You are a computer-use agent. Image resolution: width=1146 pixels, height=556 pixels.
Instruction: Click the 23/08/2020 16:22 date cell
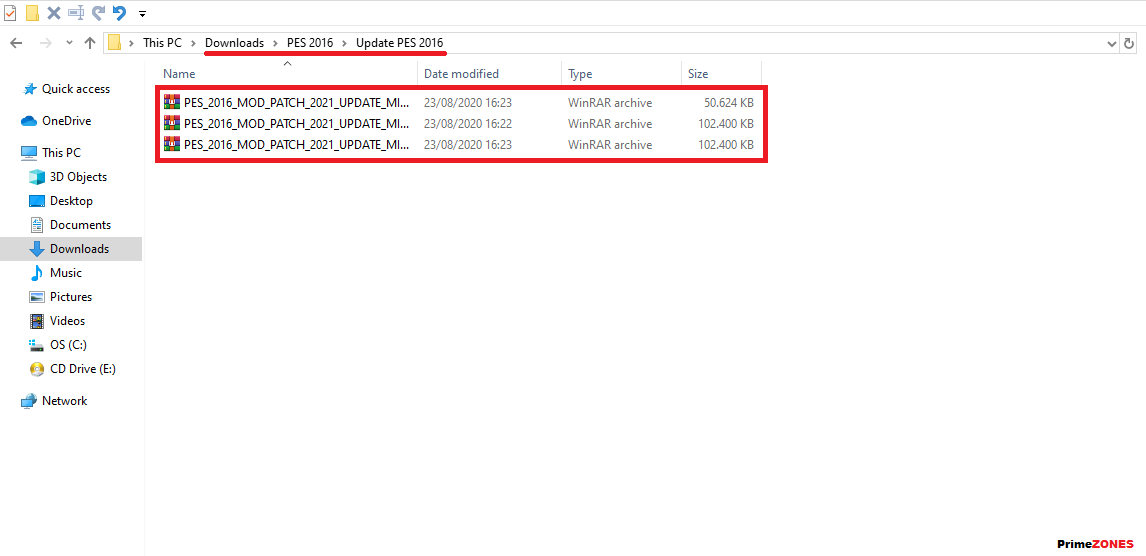click(x=468, y=123)
